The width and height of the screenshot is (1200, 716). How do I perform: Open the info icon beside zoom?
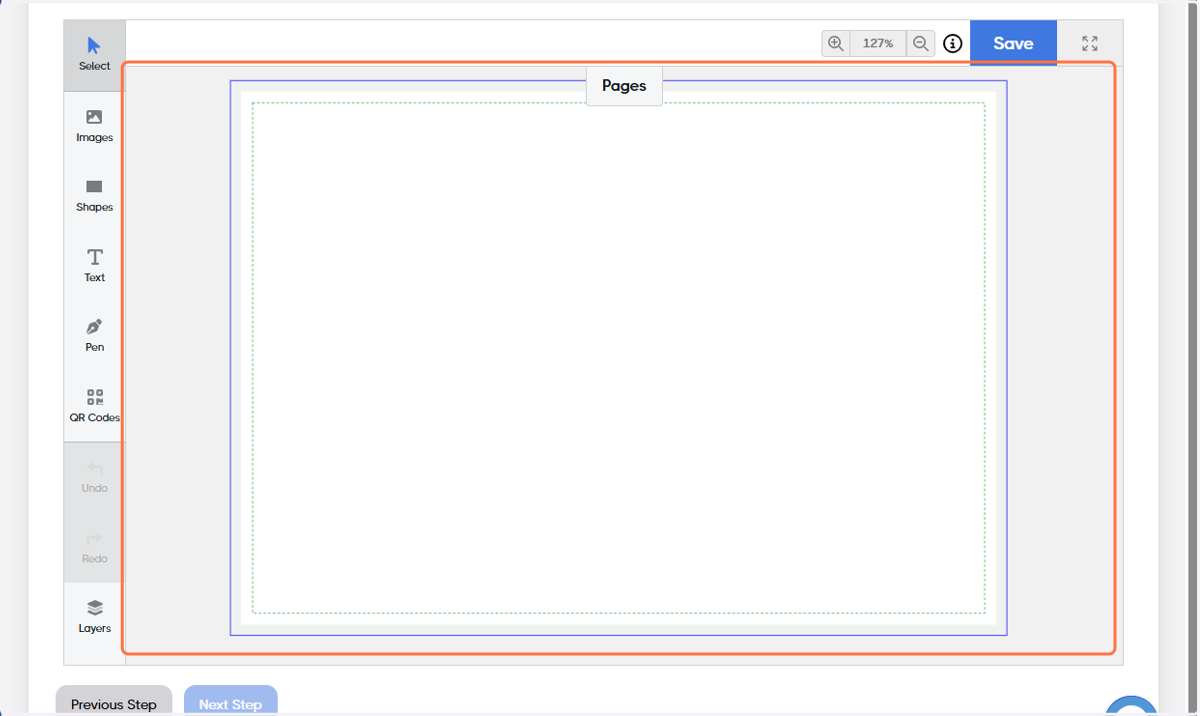point(952,43)
